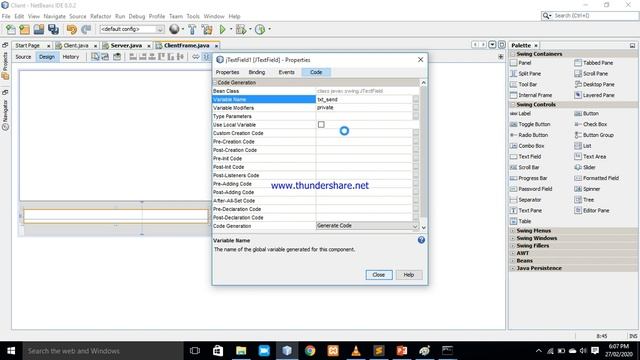Image resolution: width=640 pixels, height=360 pixels.
Task: Collapse the Swing Controls palette category
Action: click(513, 104)
